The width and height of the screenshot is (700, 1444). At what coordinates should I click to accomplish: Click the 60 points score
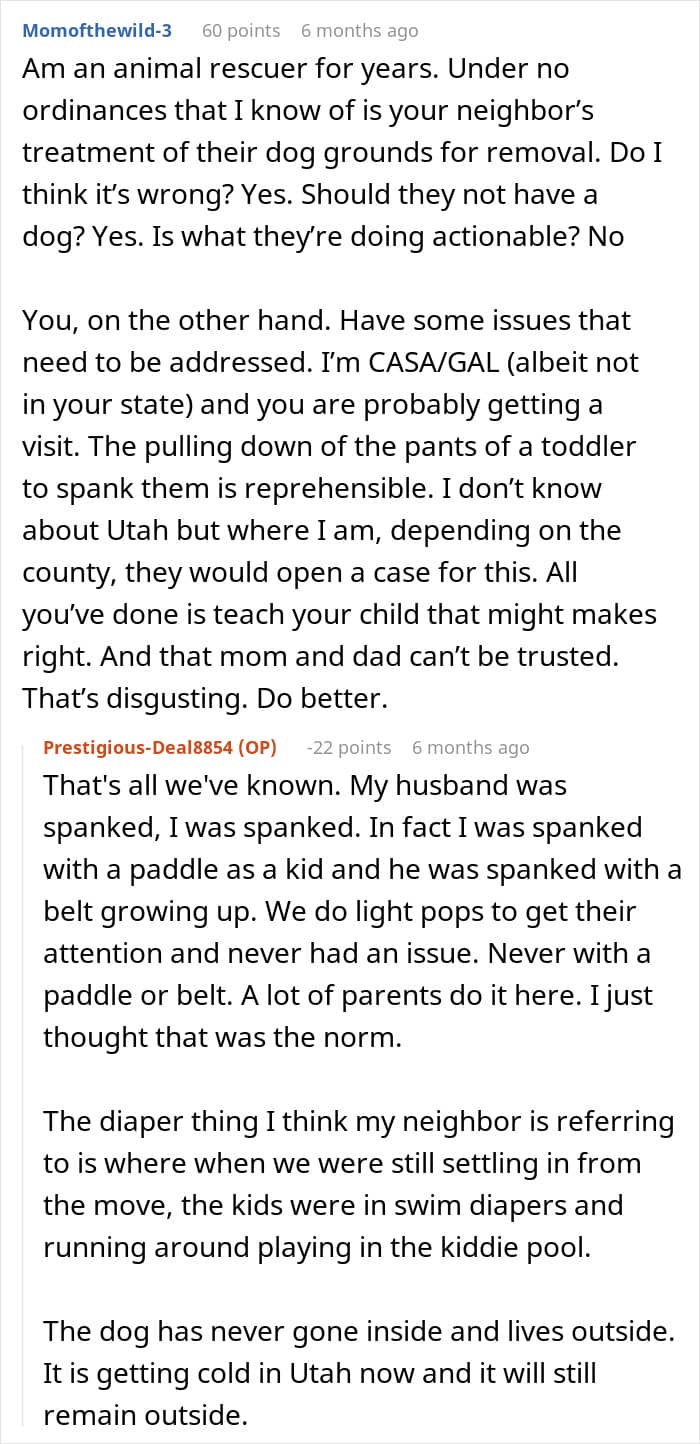click(241, 30)
